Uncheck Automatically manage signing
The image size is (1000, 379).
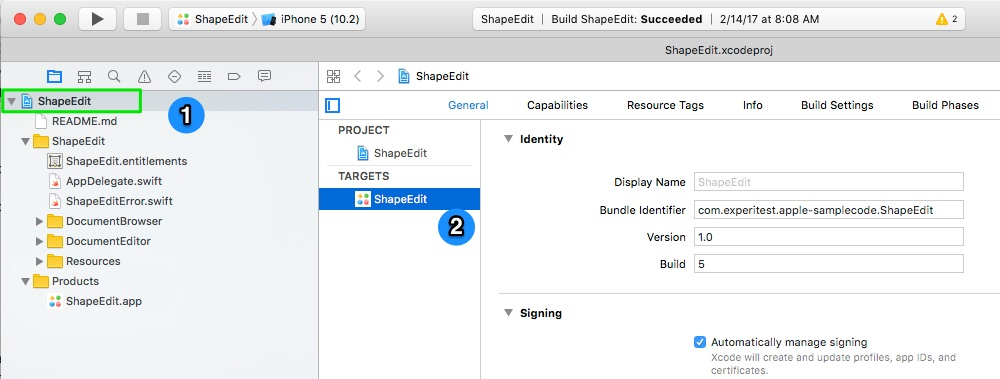click(x=700, y=342)
